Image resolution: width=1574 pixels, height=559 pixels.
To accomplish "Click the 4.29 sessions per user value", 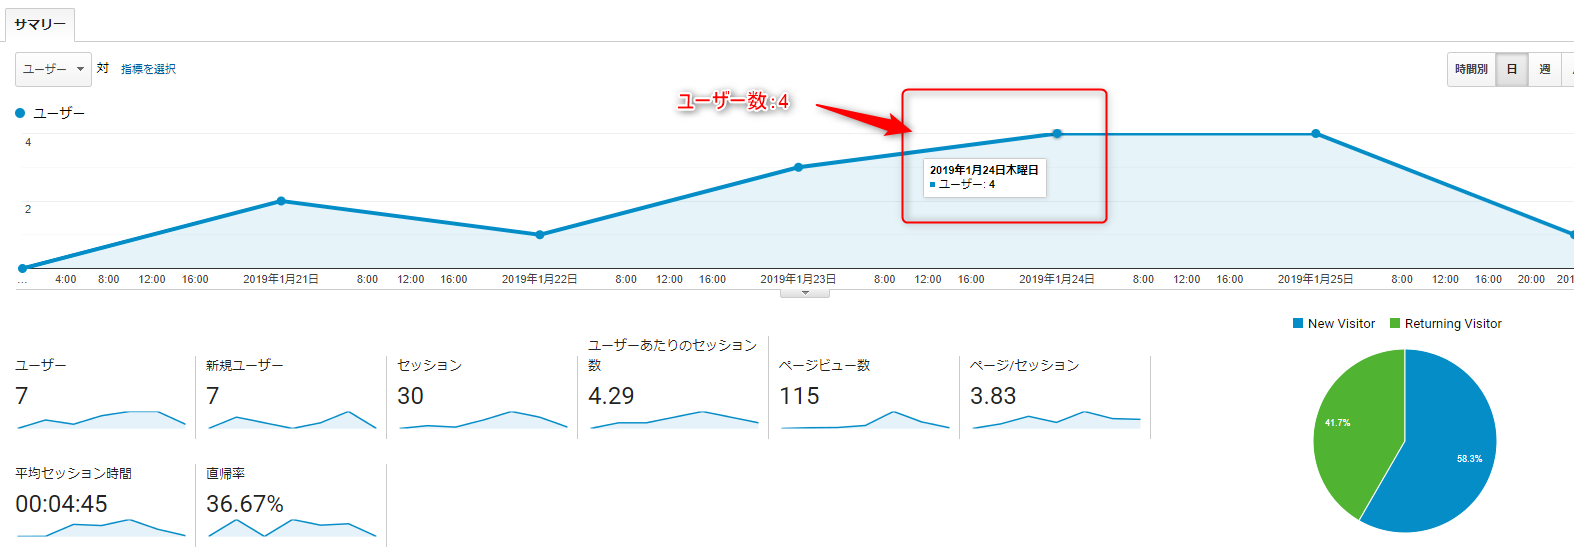I will pos(611,396).
